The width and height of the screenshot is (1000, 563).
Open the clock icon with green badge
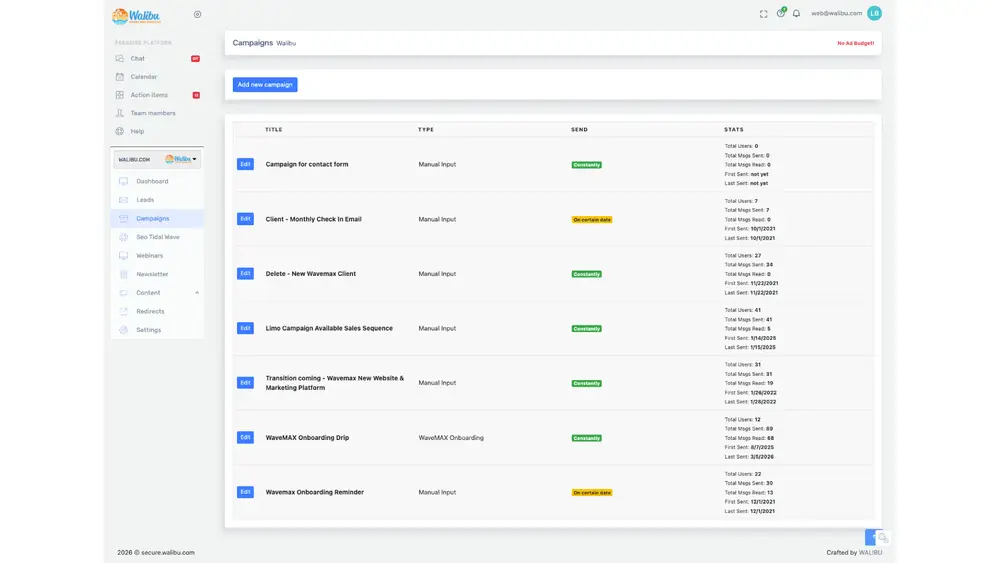(781, 13)
